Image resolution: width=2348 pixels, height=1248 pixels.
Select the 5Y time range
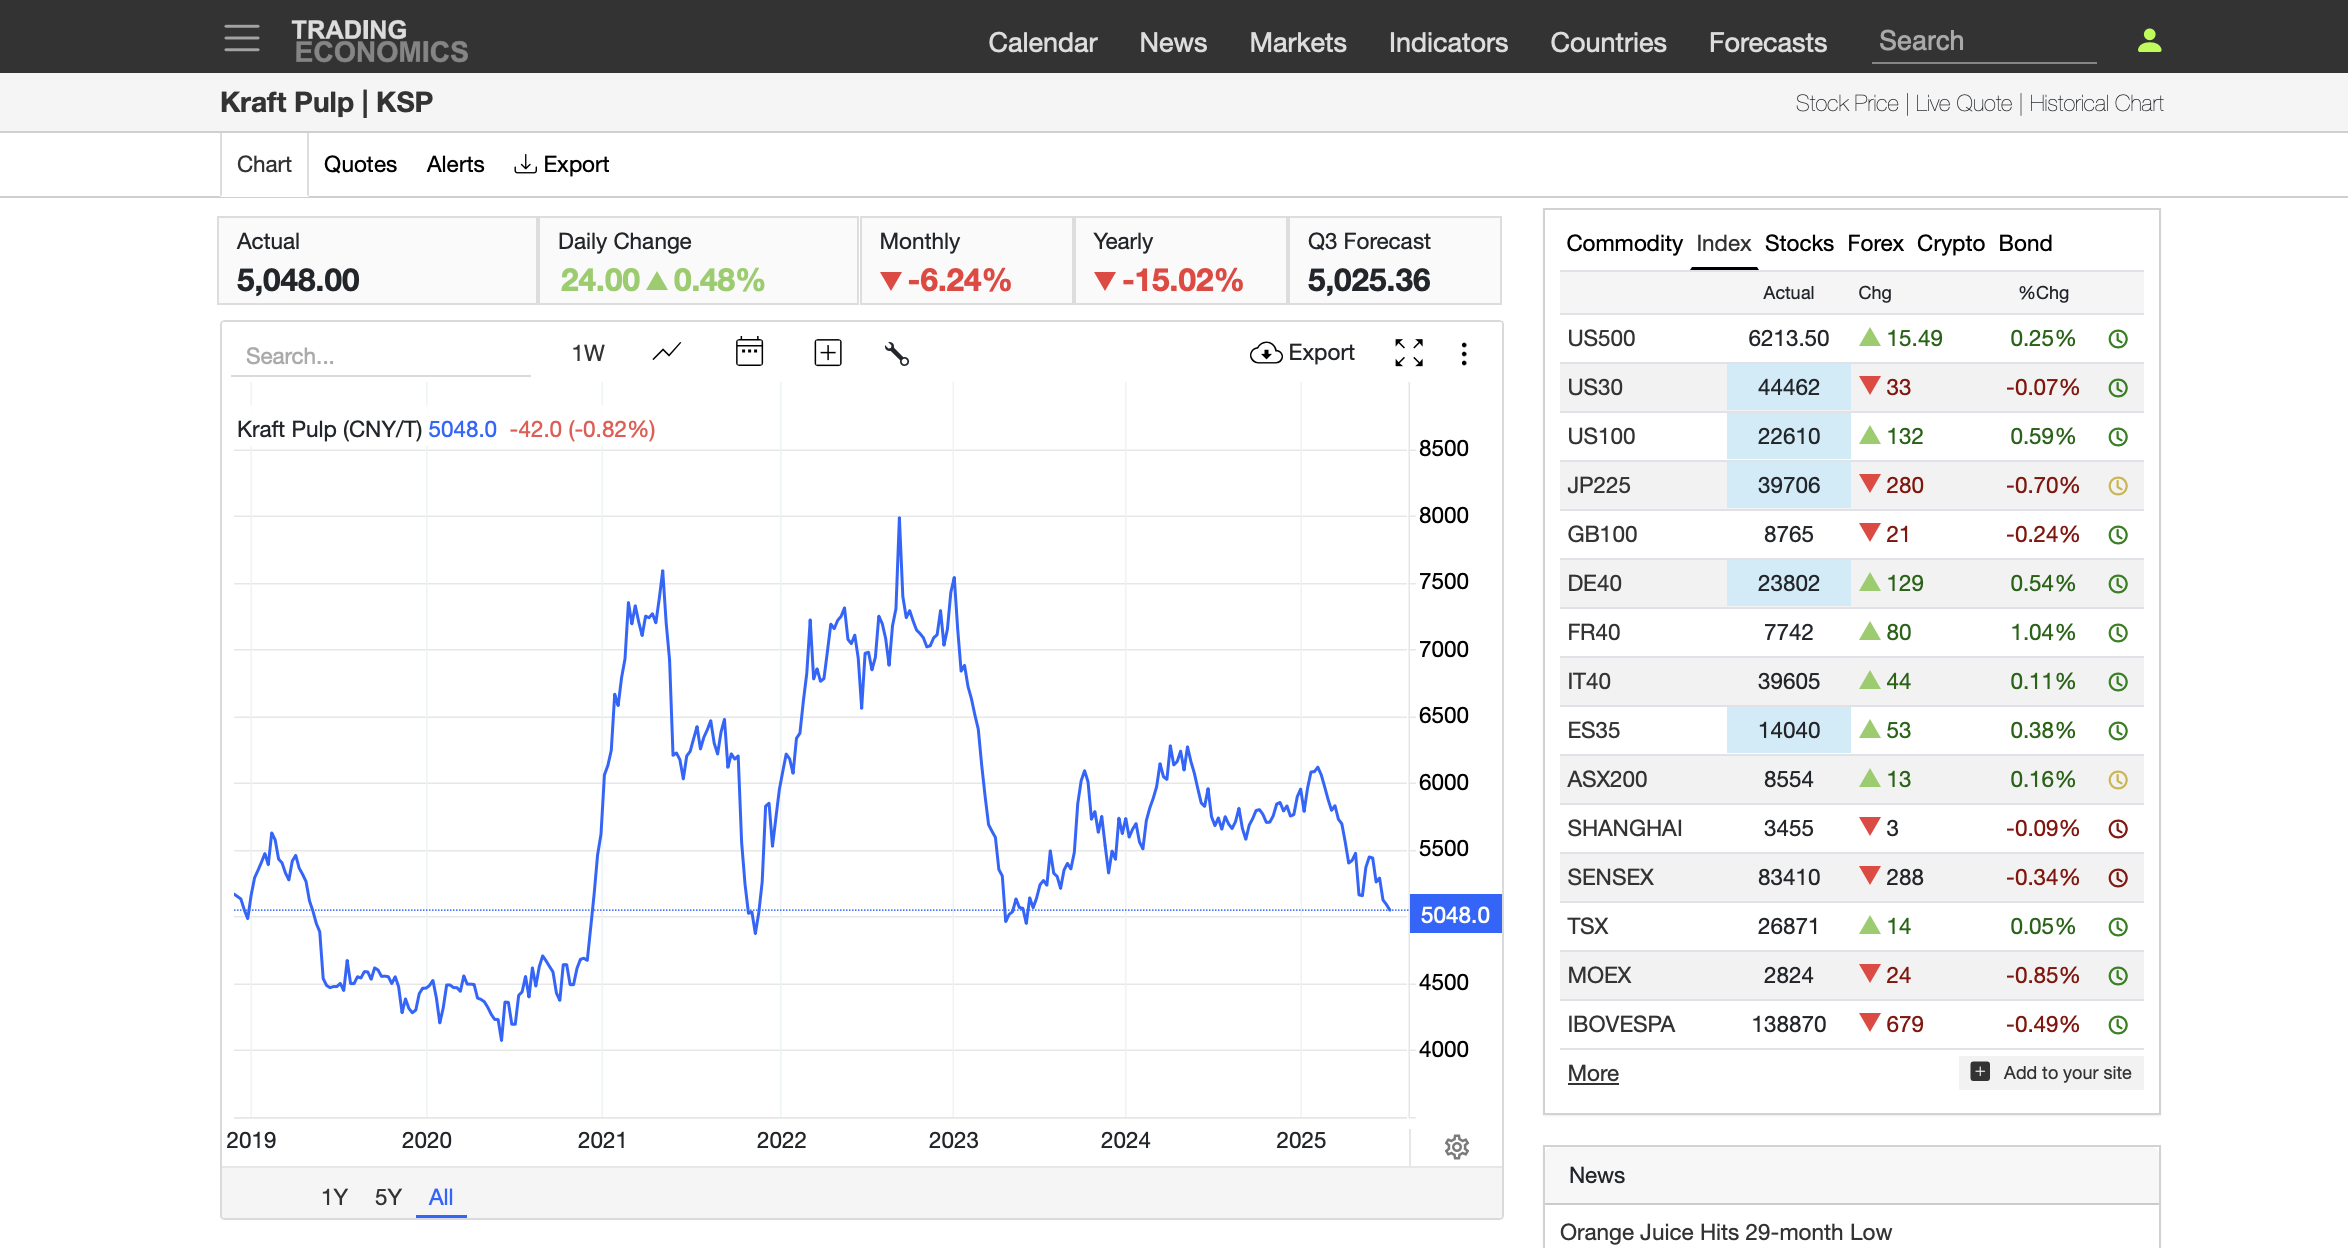coord(388,1197)
